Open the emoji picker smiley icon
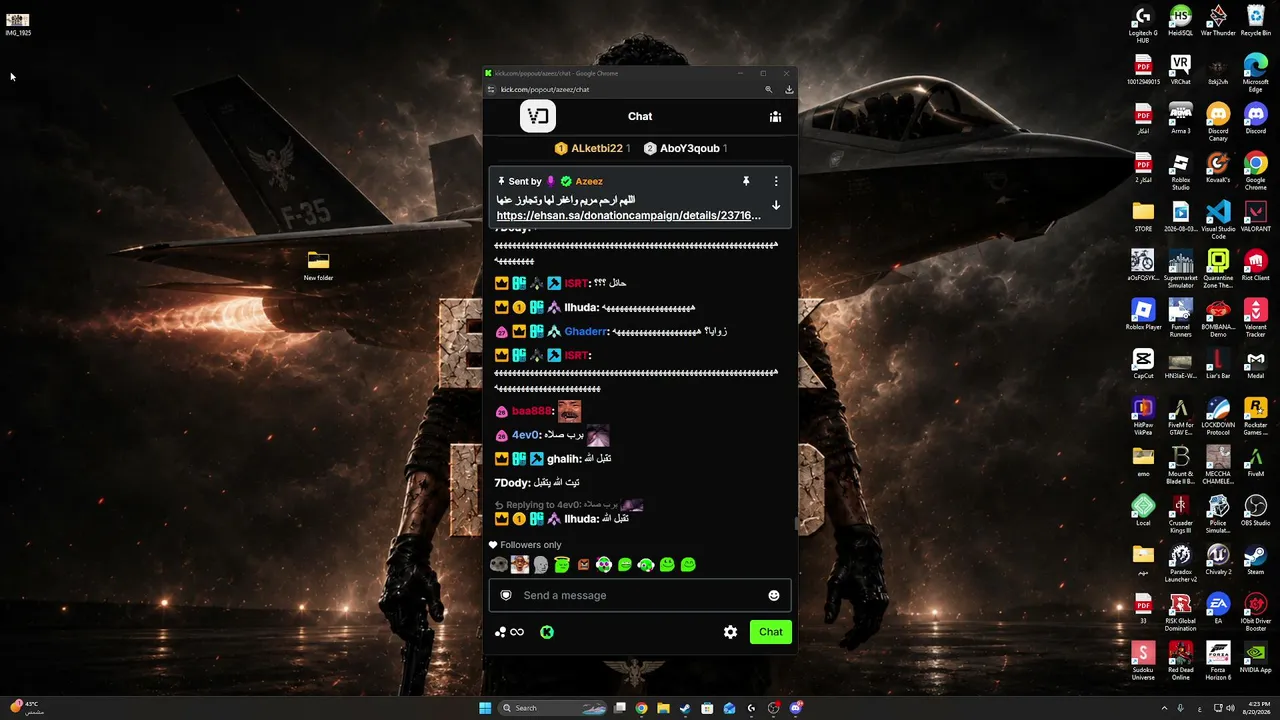Image resolution: width=1280 pixels, height=720 pixels. coord(773,595)
